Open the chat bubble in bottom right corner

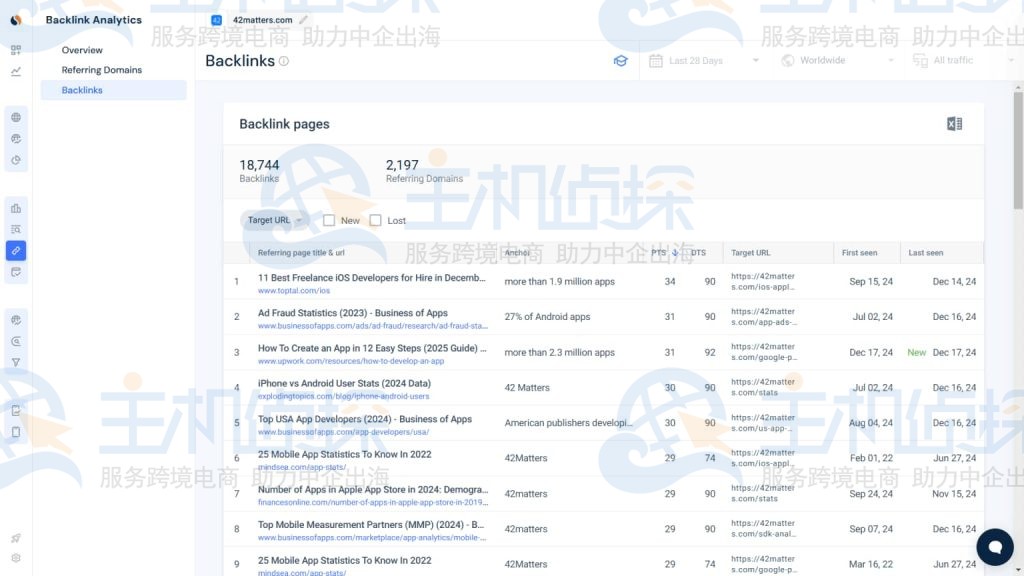pyautogui.click(x=995, y=547)
